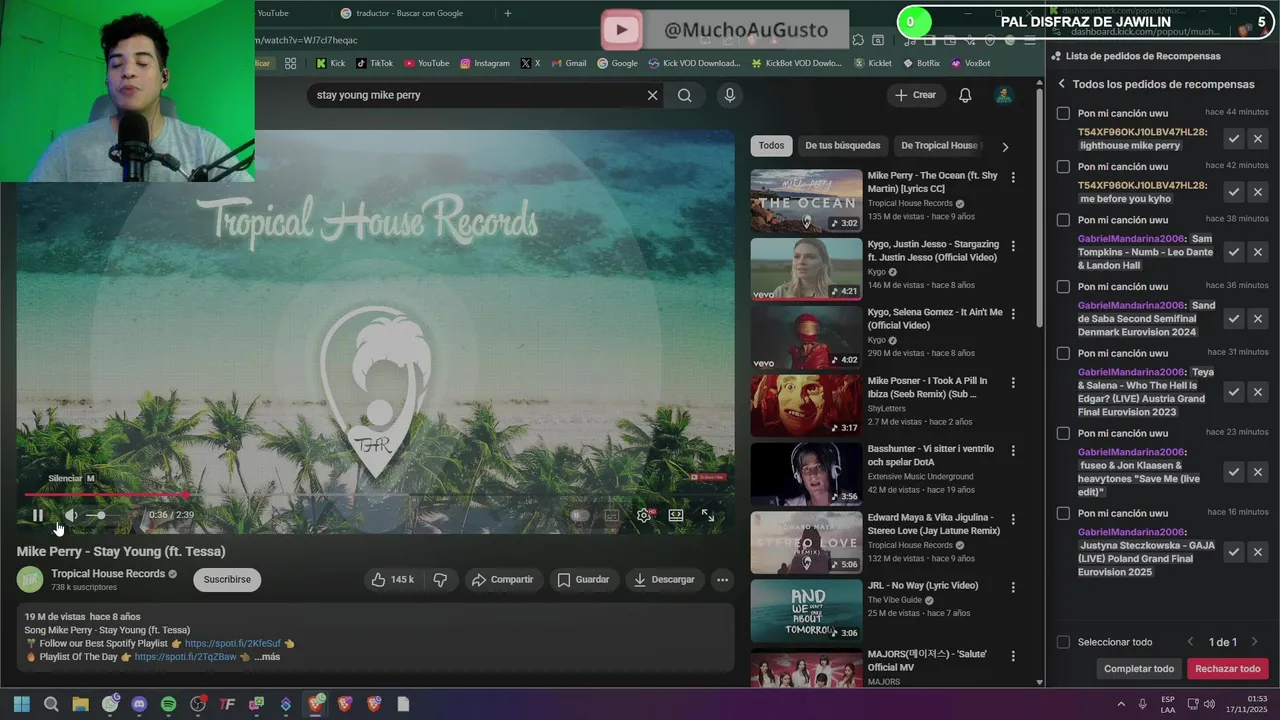Open the Gmail bookmark

[568, 63]
